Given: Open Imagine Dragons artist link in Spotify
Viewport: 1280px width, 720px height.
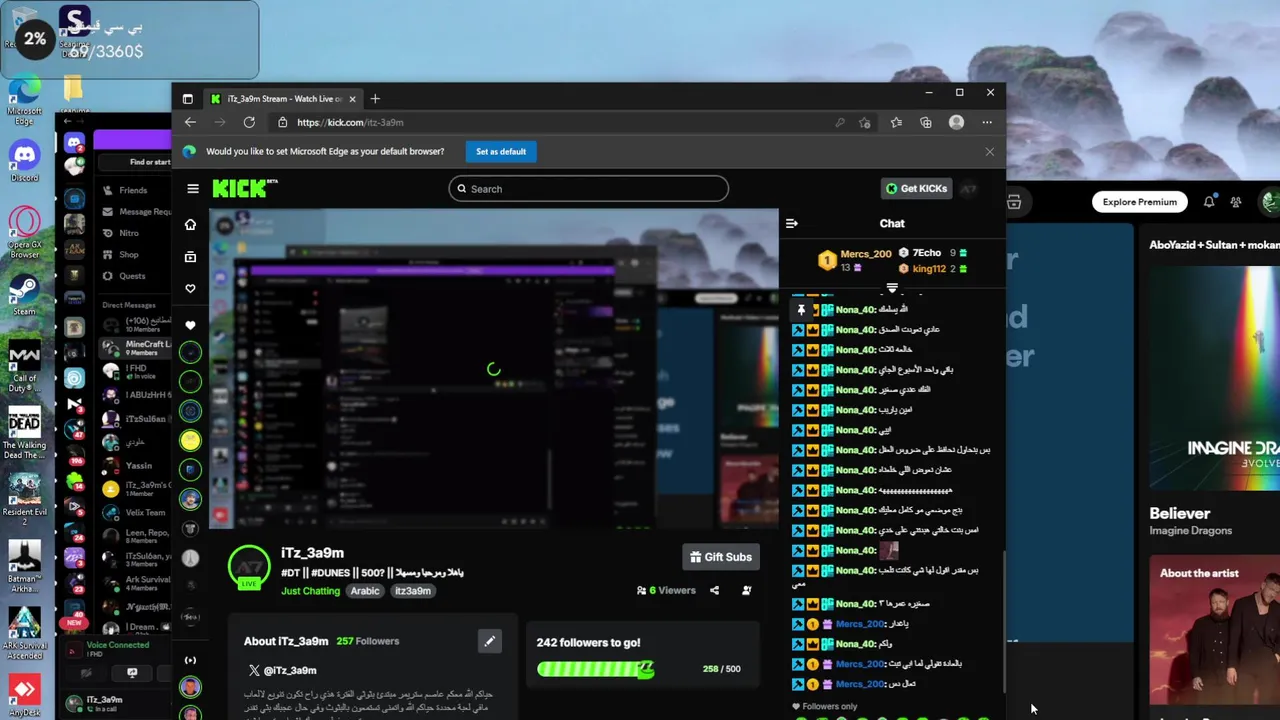Looking at the screenshot, I should 1190,530.
